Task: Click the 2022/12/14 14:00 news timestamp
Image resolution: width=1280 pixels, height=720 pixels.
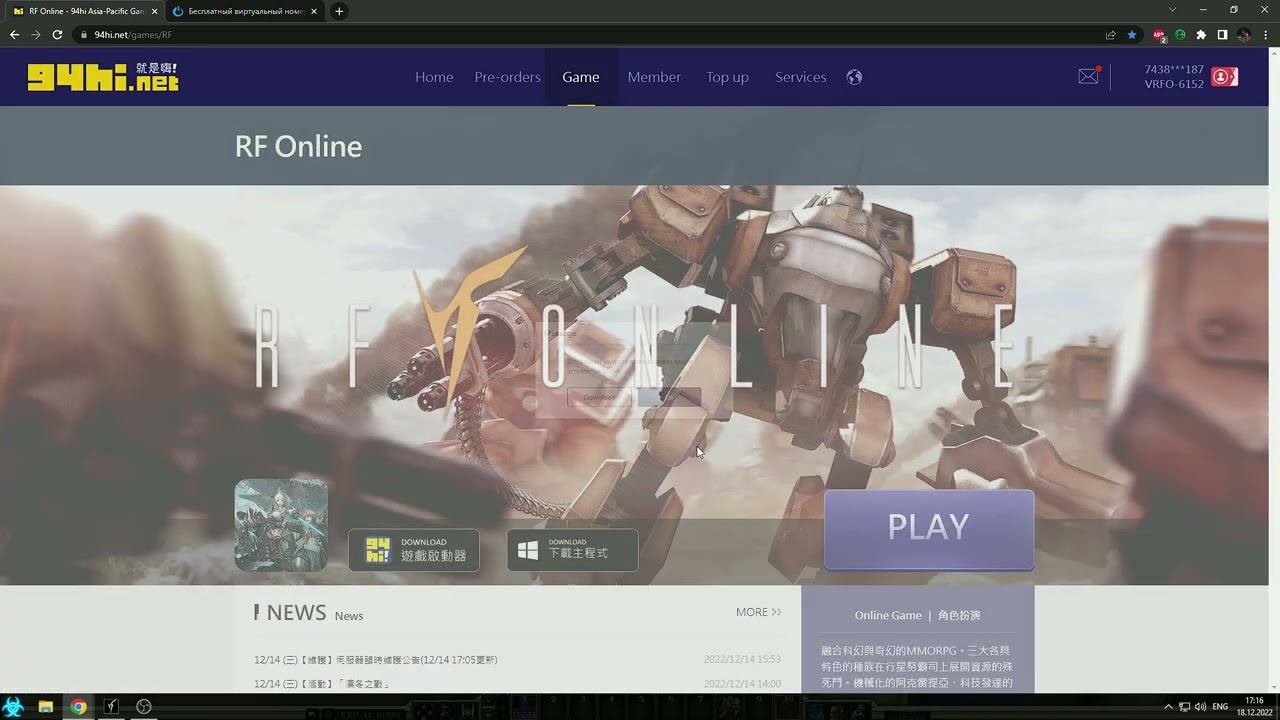Action: [x=742, y=684]
